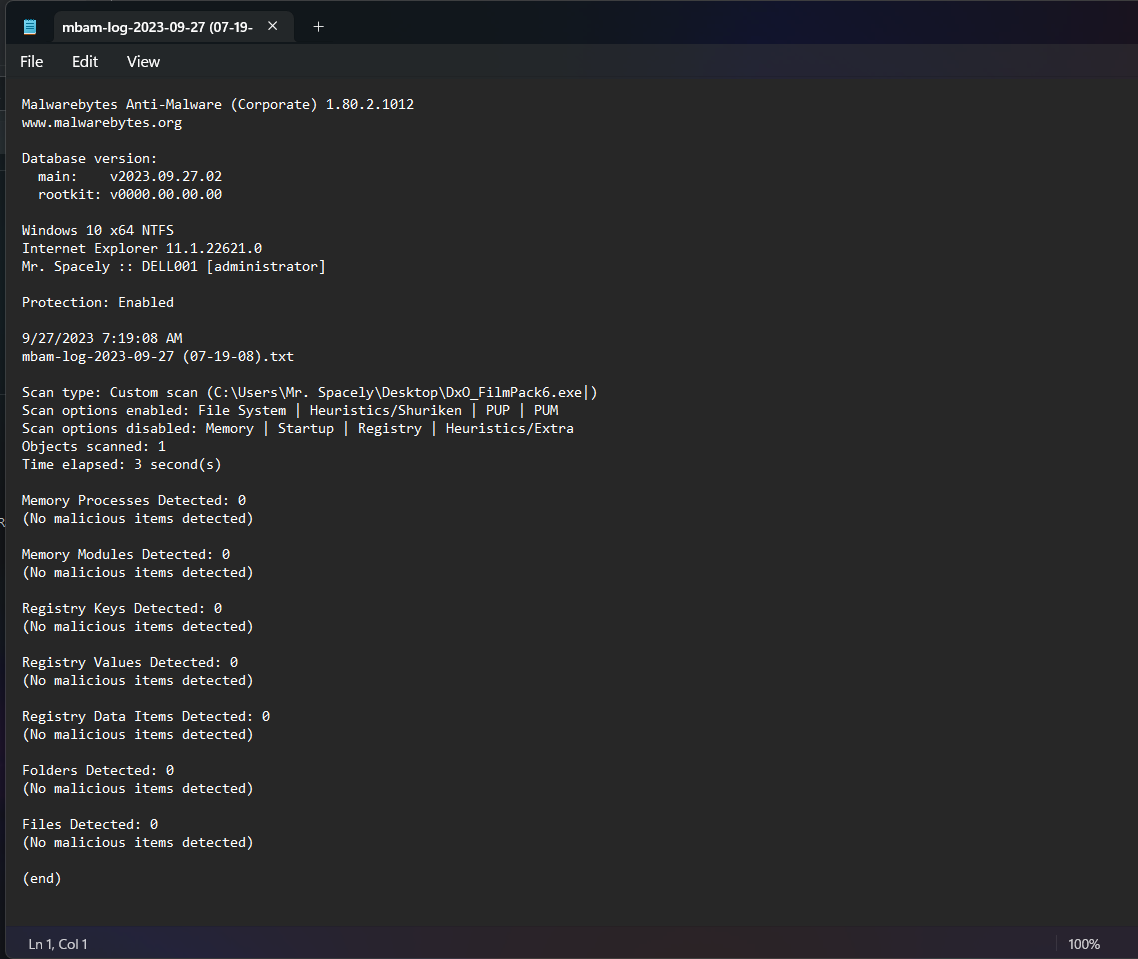Click the '(end)' line
The height and width of the screenshot is (959, 1138).
click(42, 878)
